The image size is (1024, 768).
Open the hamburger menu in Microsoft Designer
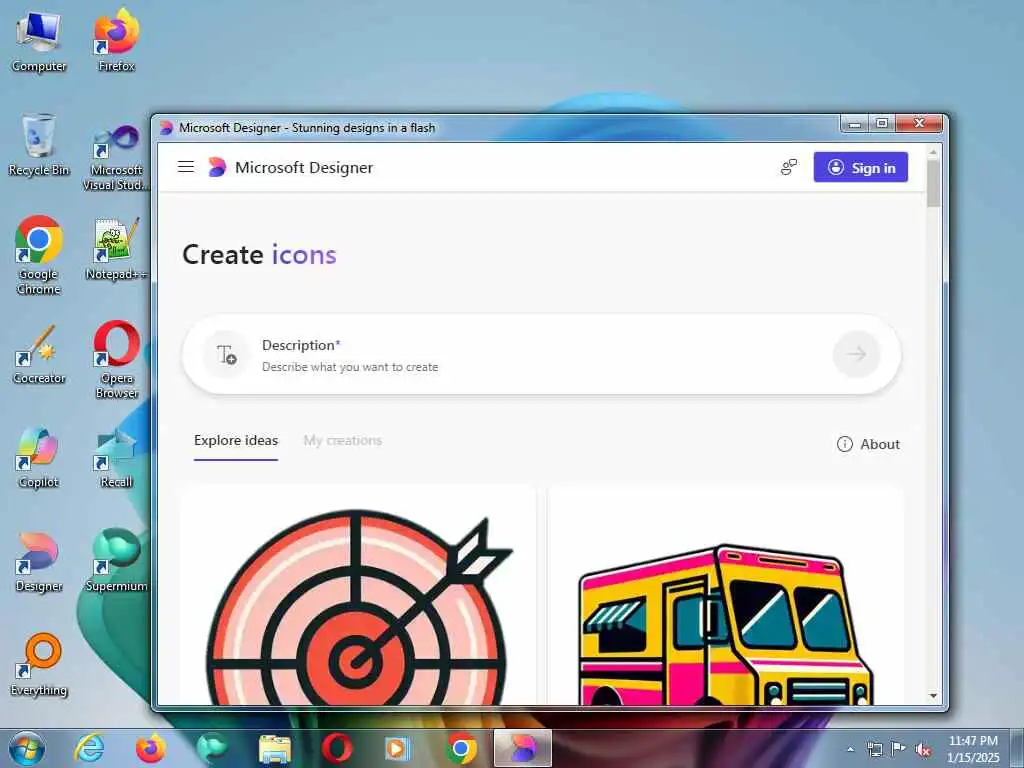pyautogui.click(x=185, y=167)
